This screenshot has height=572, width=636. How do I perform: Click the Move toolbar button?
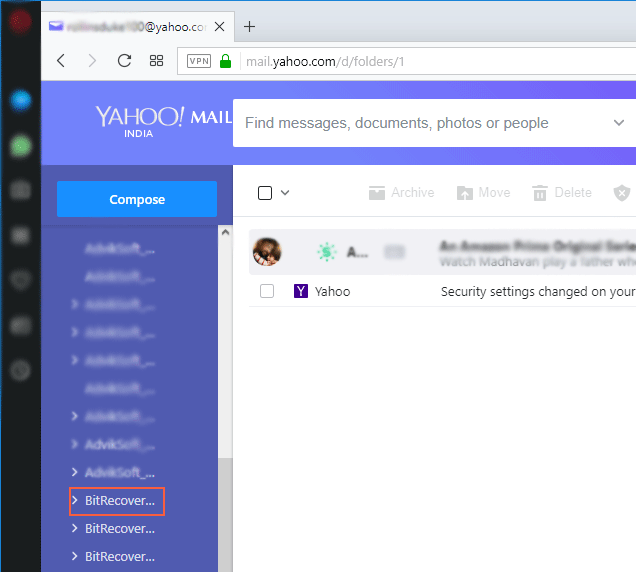[483, 193]
